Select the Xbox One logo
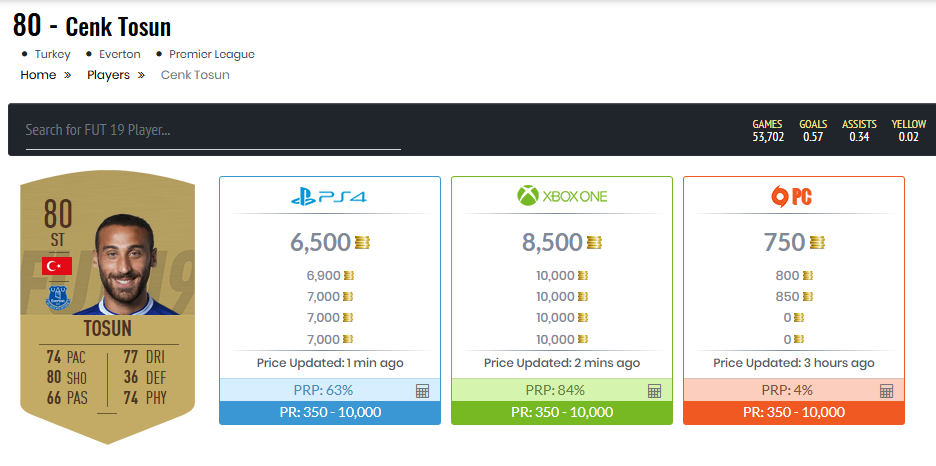 [x=561, y=196]
